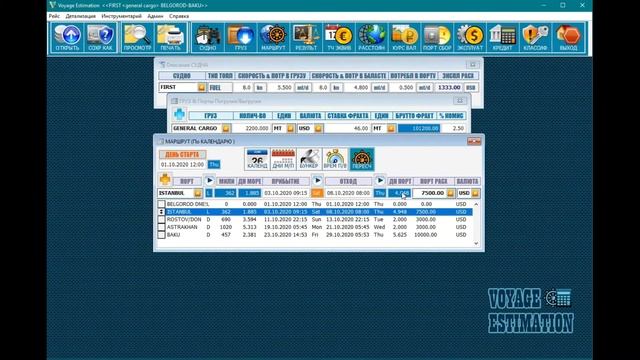Open the РАССТОЯН distance globe icon

coord(371,38)
